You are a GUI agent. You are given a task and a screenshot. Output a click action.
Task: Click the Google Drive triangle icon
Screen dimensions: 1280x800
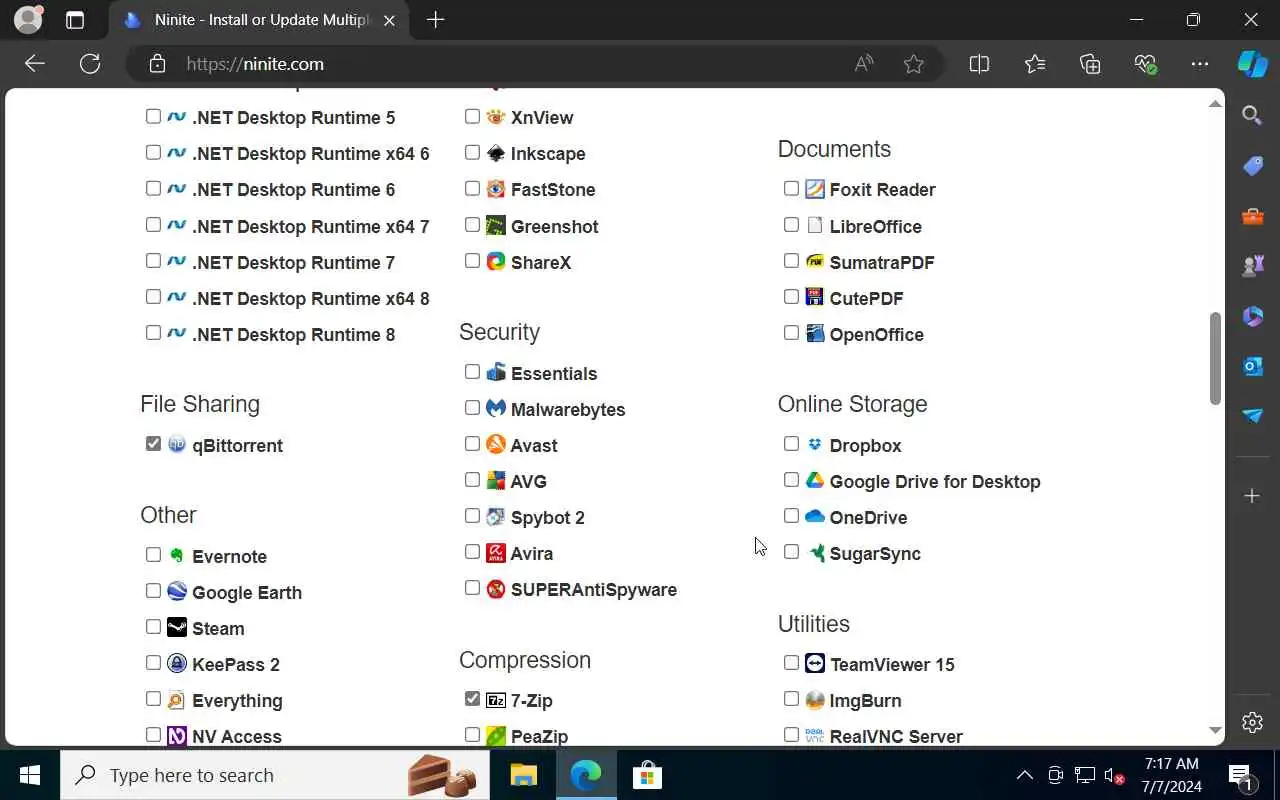pos(815,480)
